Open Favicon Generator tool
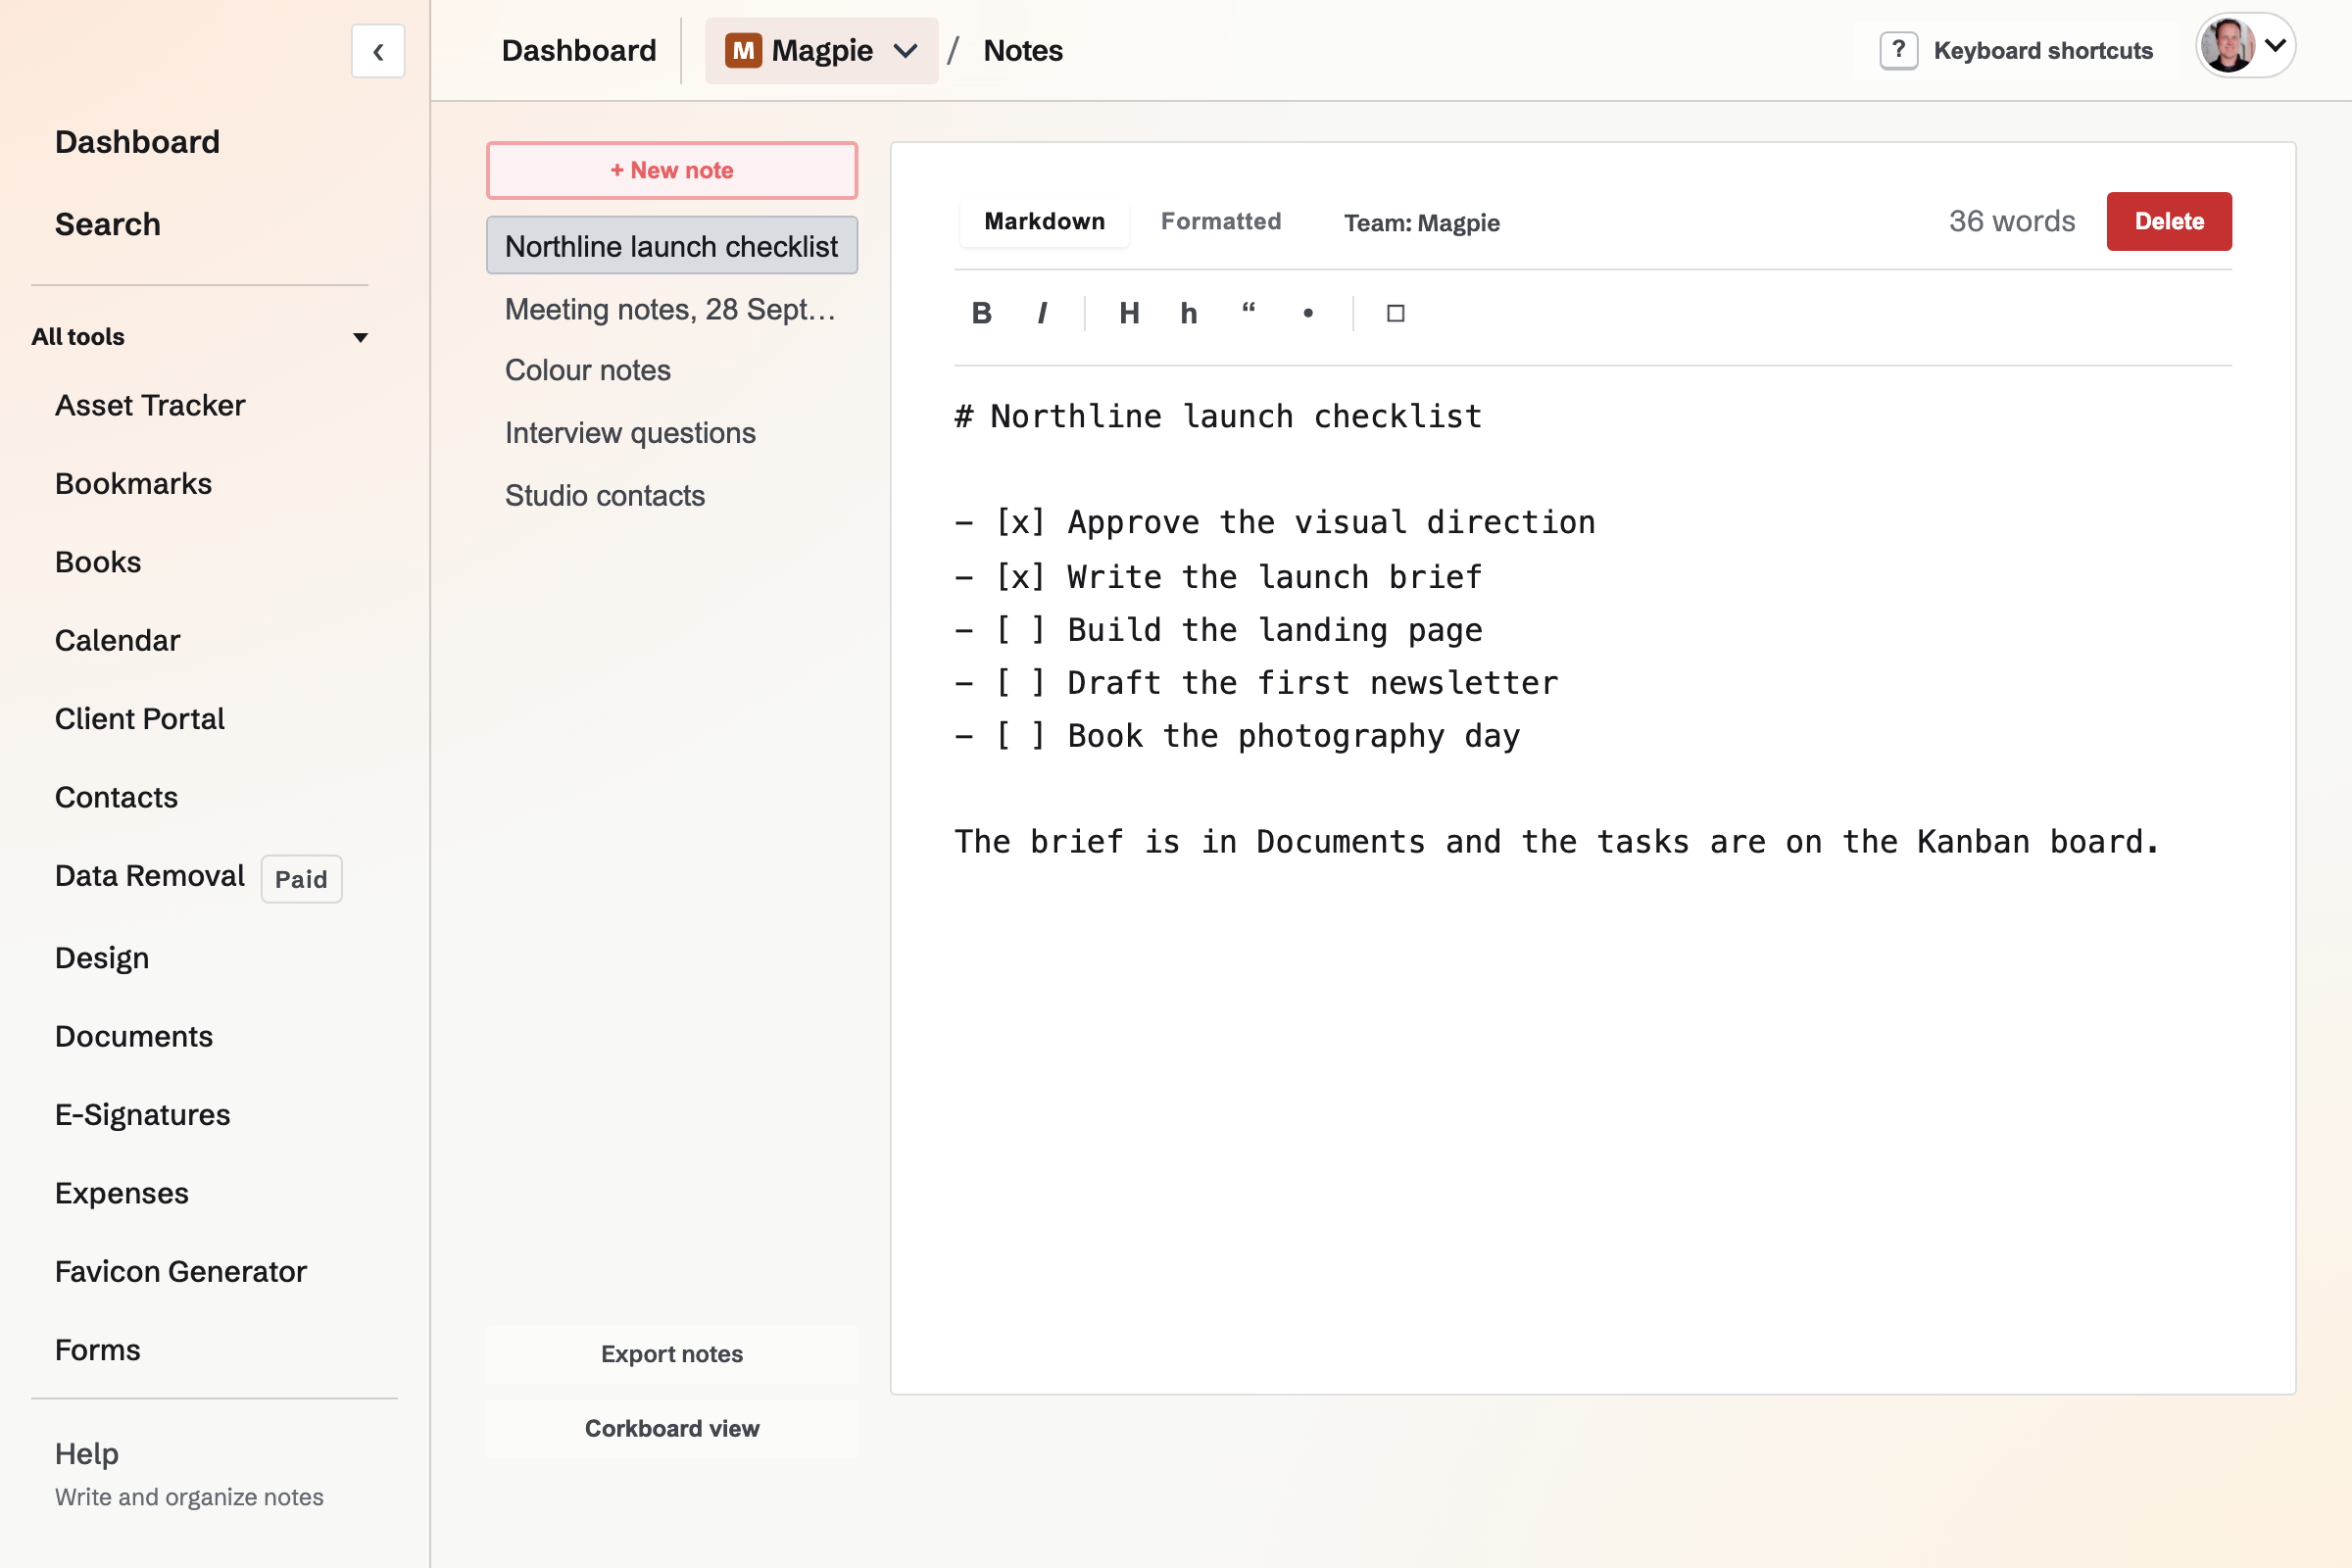The image size is (2352, 1568). 180,1271
